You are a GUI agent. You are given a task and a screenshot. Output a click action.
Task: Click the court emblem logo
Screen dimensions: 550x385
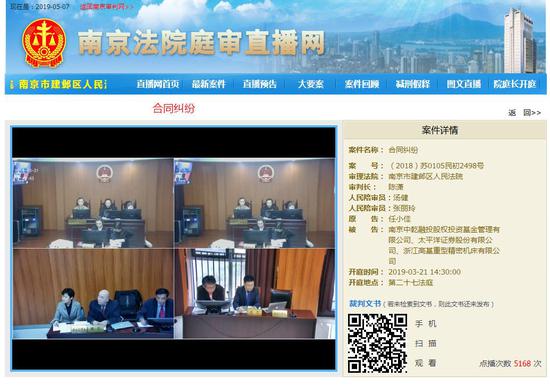pos(44,43)
